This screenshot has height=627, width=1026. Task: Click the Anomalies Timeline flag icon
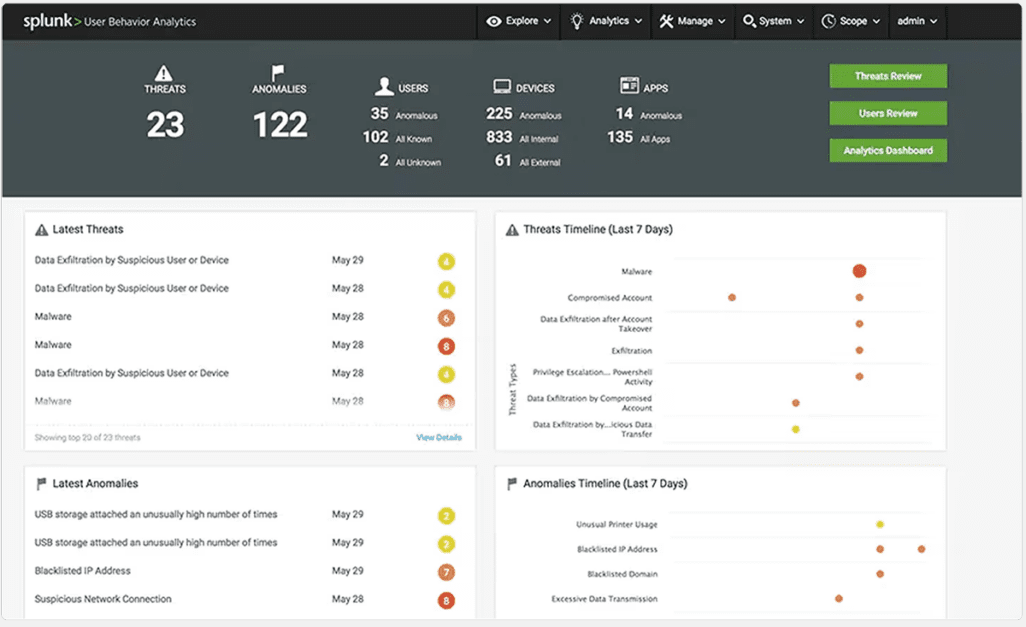pos(510,483)
